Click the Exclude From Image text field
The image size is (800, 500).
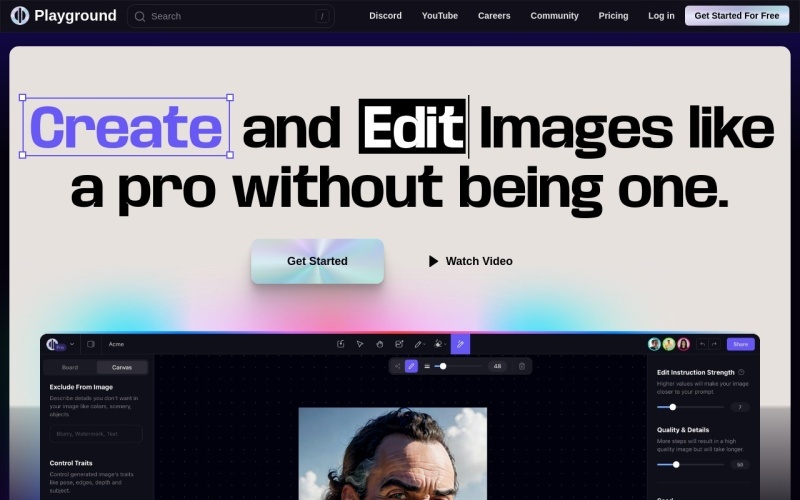click(96, 434)
